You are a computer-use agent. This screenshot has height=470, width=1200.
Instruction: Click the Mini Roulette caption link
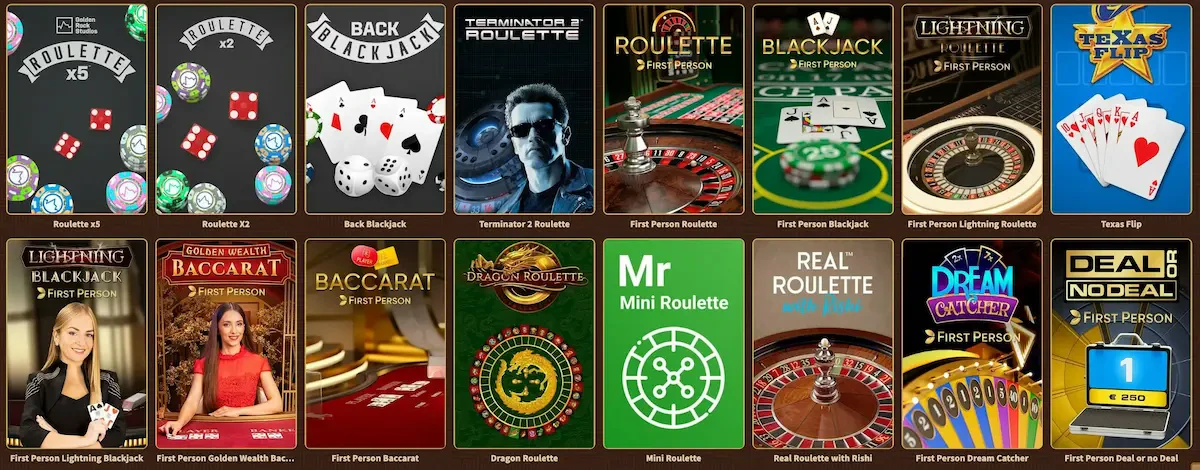tap(674, 459)
